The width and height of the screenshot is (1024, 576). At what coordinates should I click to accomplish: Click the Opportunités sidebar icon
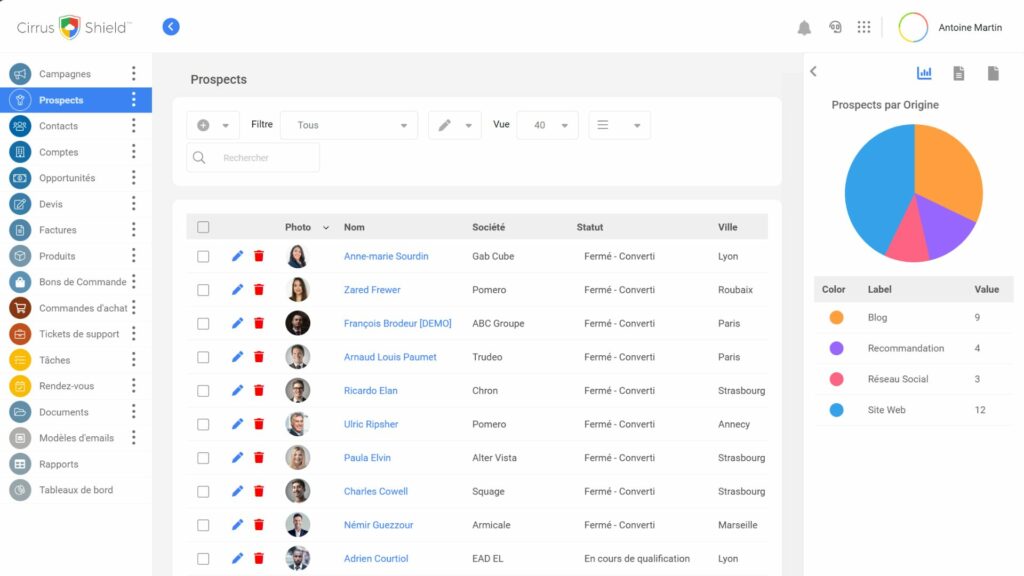pos(20,178)
